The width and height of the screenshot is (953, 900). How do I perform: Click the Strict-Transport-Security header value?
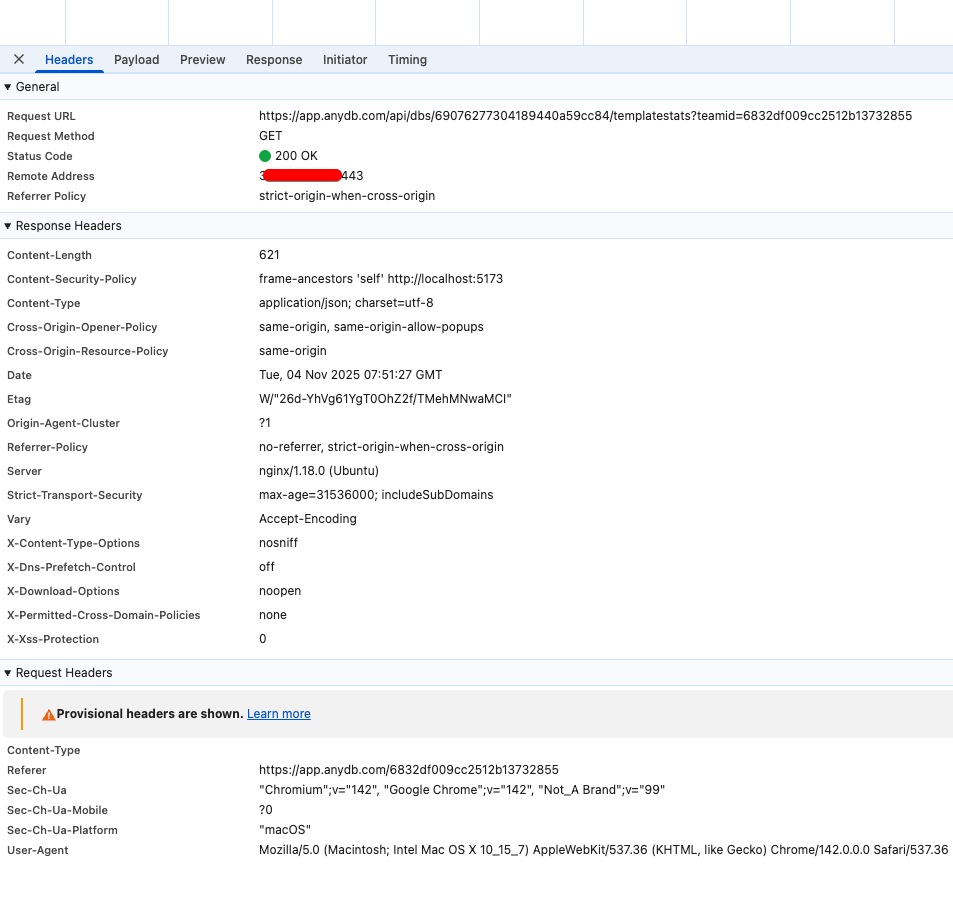[376, 495]
